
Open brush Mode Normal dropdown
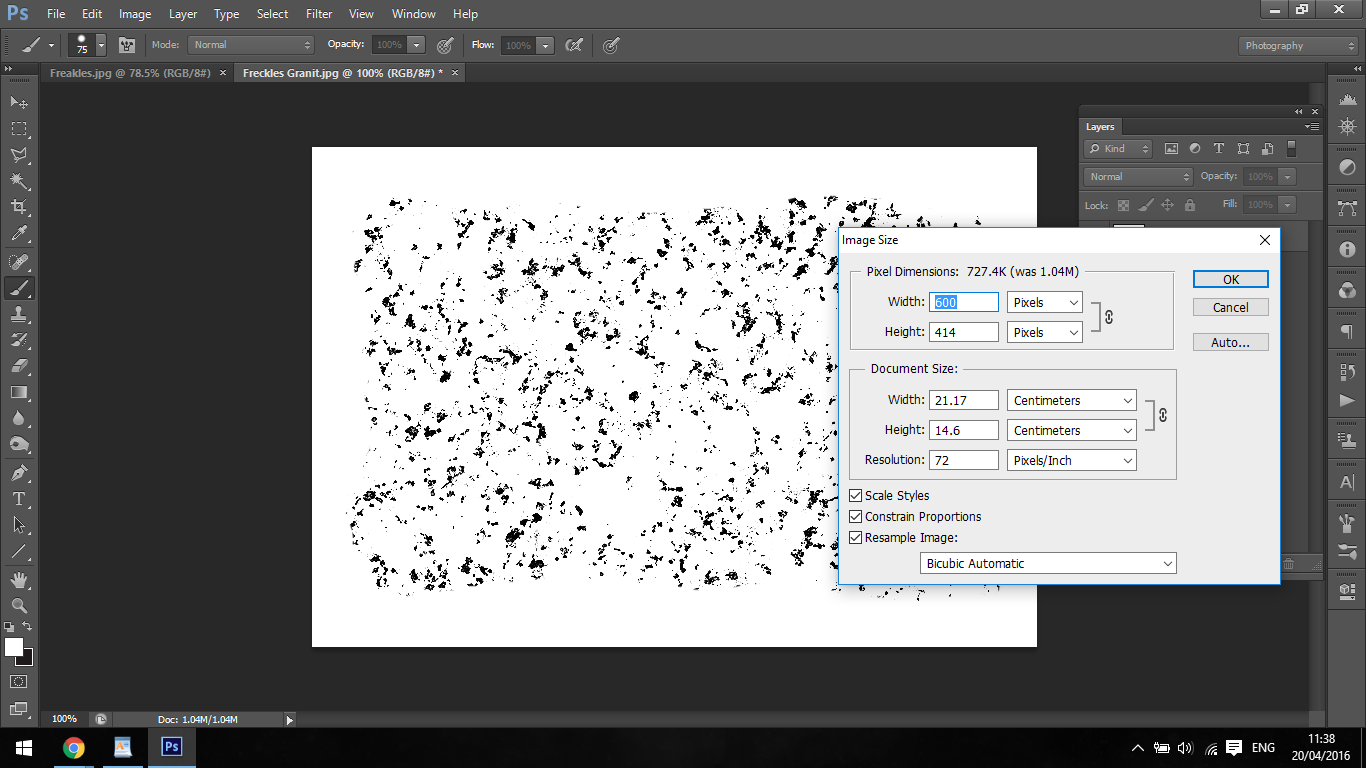(251, 45)
